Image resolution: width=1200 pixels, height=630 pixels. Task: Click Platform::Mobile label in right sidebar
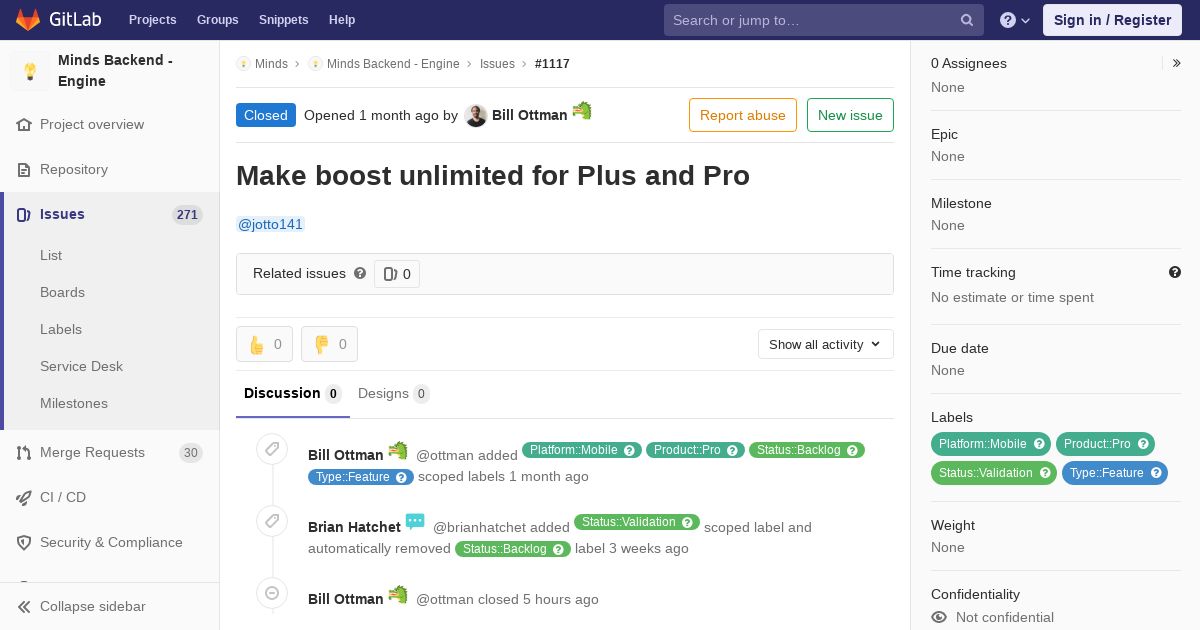point(983,444)
